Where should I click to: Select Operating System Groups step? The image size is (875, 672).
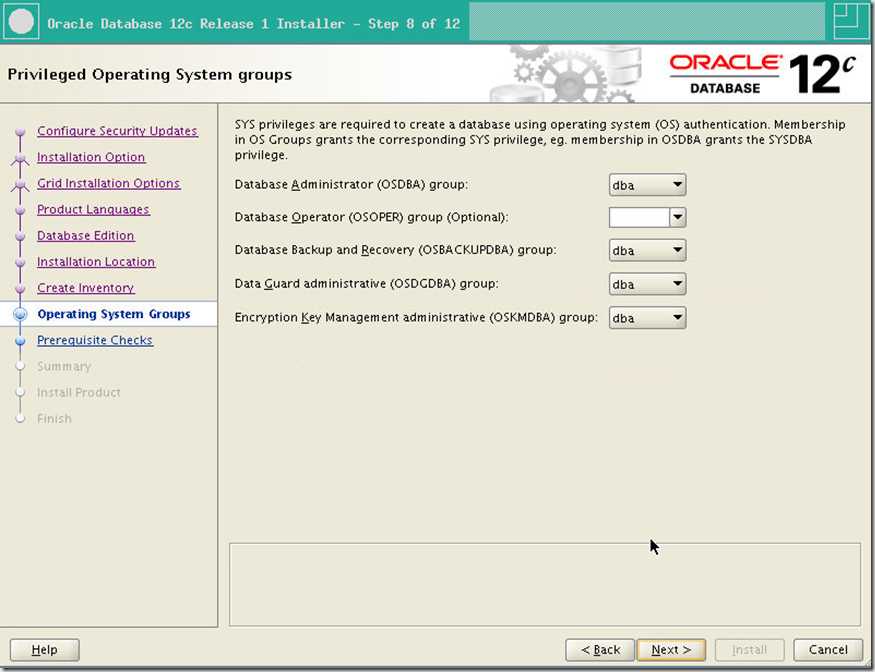(x=114, y=314)
